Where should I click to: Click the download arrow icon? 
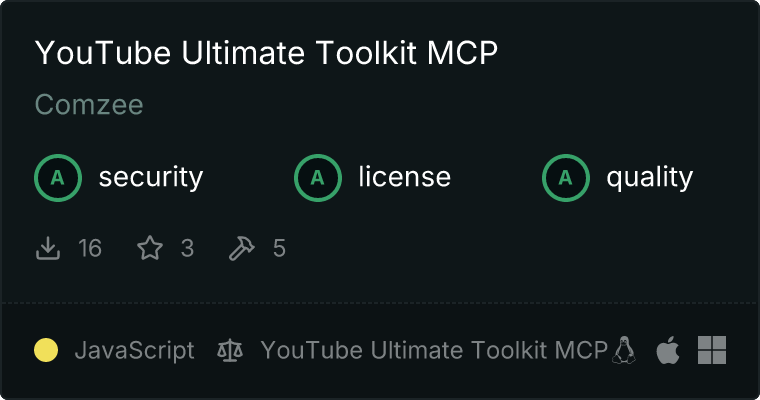pos(48,248)
